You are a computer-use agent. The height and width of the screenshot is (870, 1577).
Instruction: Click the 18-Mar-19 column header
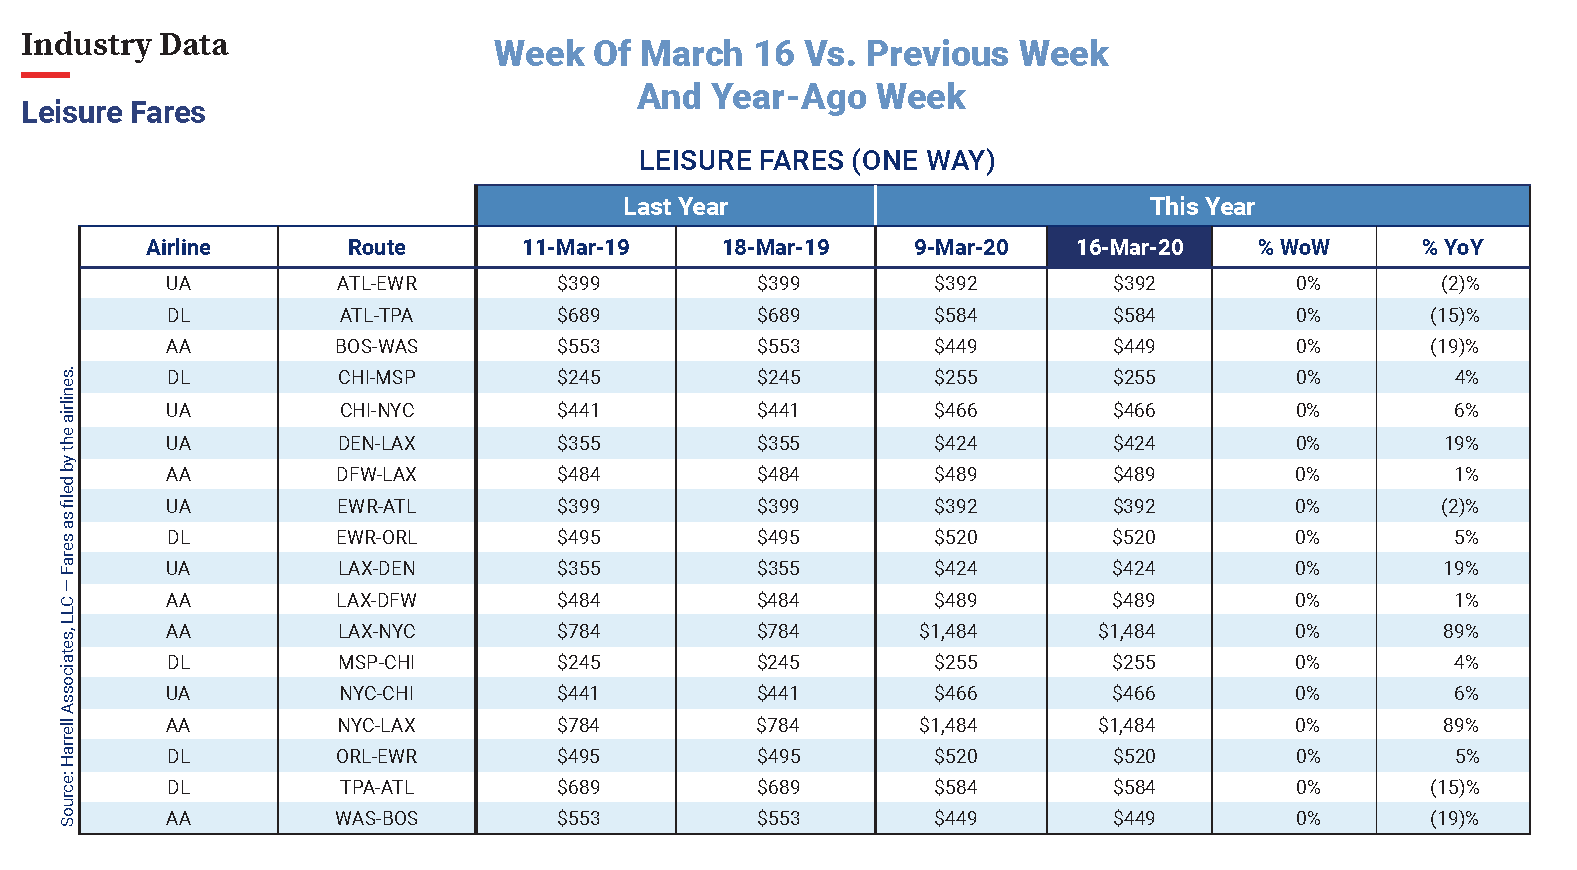(776, 247)
